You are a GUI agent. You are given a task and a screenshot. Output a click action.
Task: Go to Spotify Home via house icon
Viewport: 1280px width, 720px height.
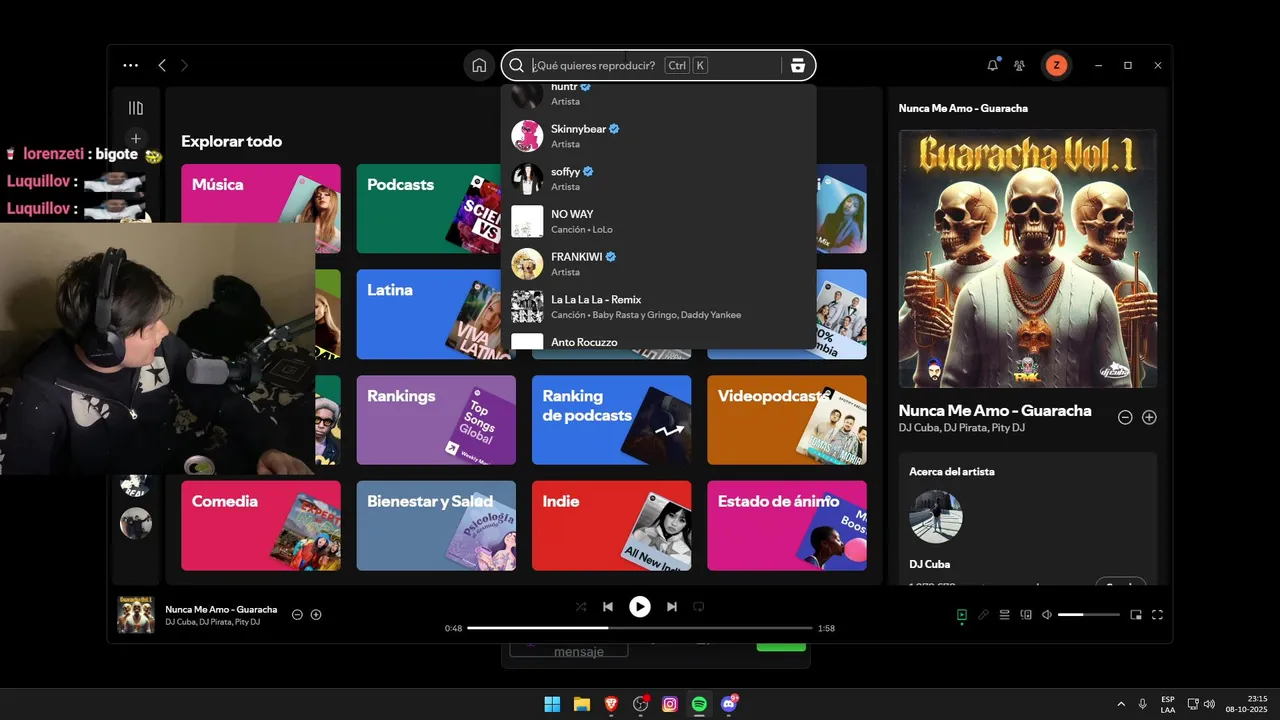[x=479, y=66]
